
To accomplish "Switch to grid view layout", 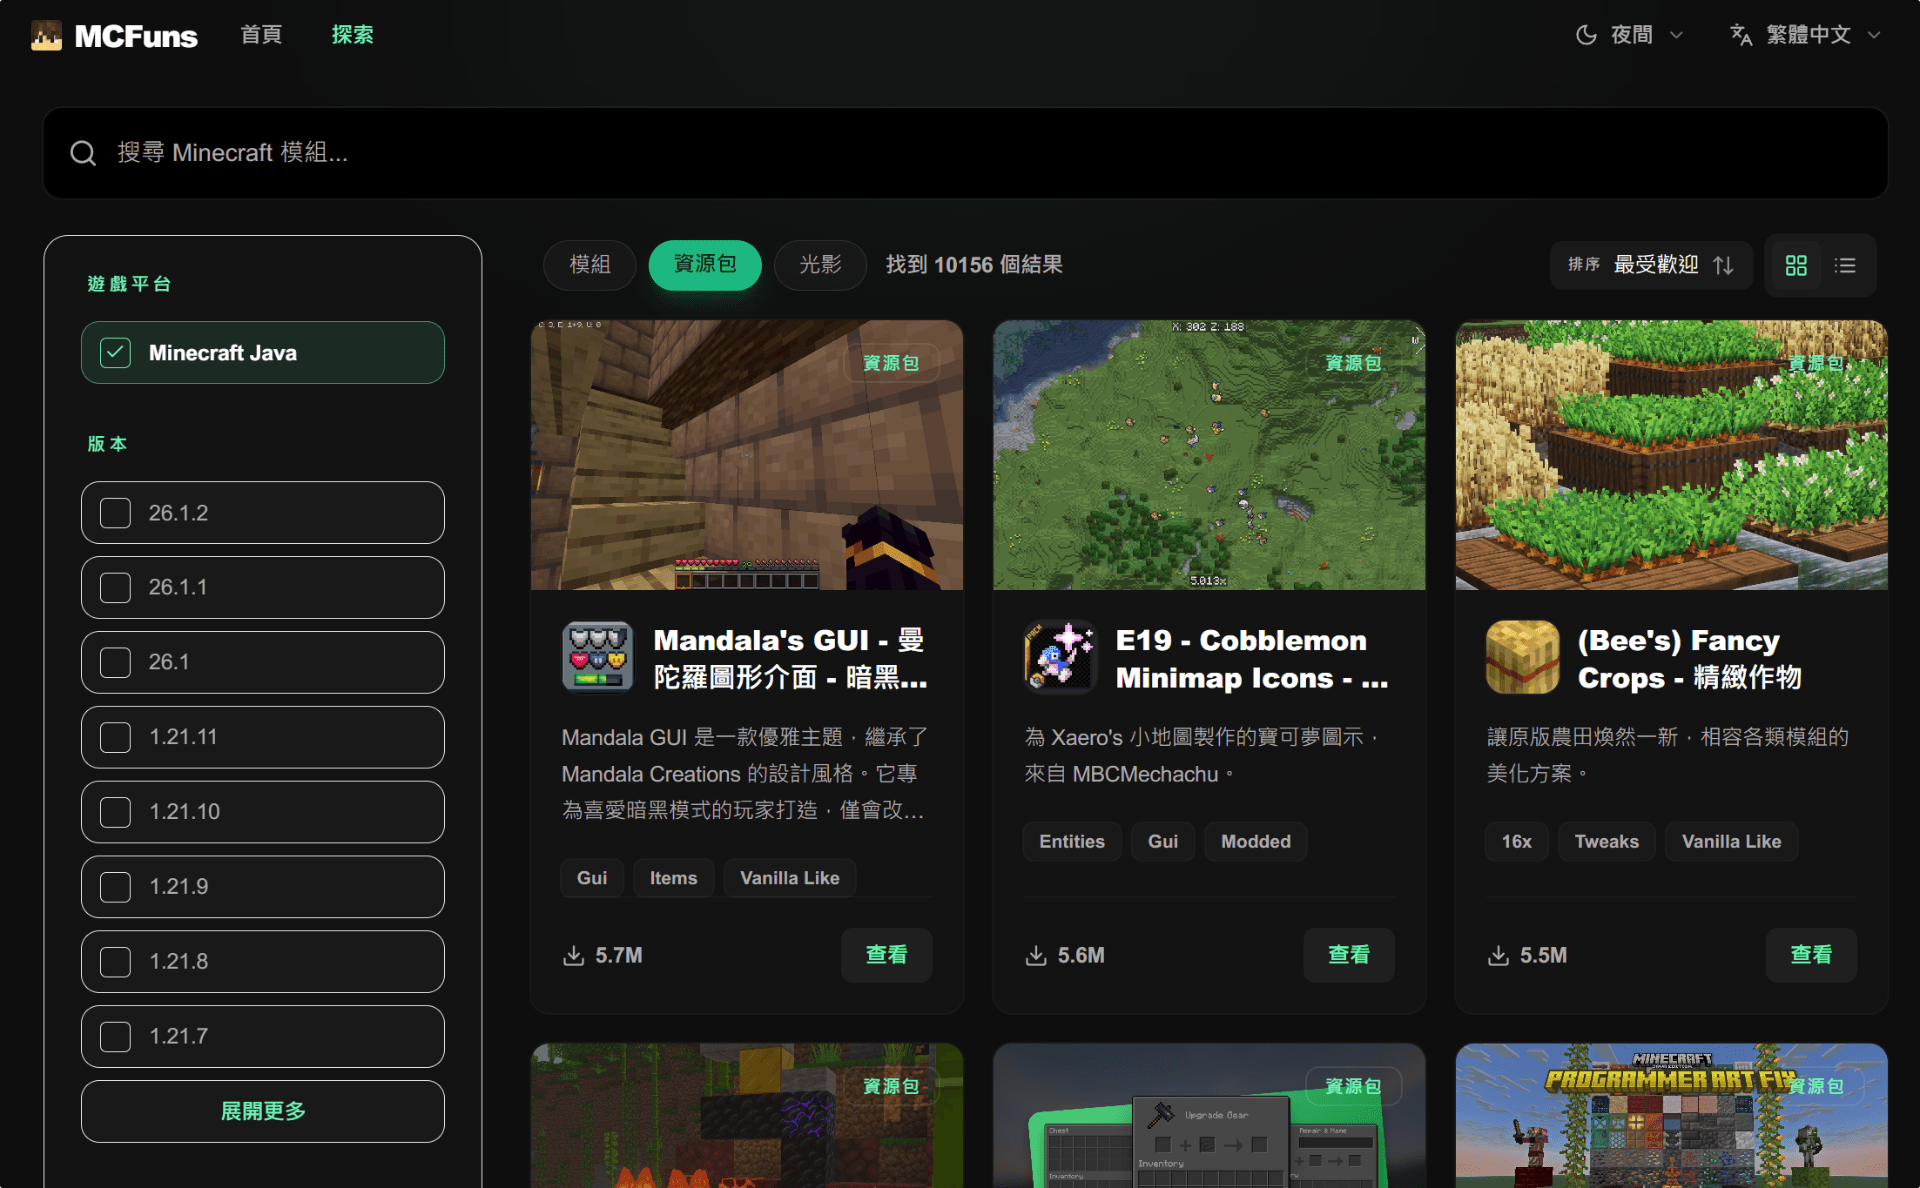I will [x=1796, y=265].
